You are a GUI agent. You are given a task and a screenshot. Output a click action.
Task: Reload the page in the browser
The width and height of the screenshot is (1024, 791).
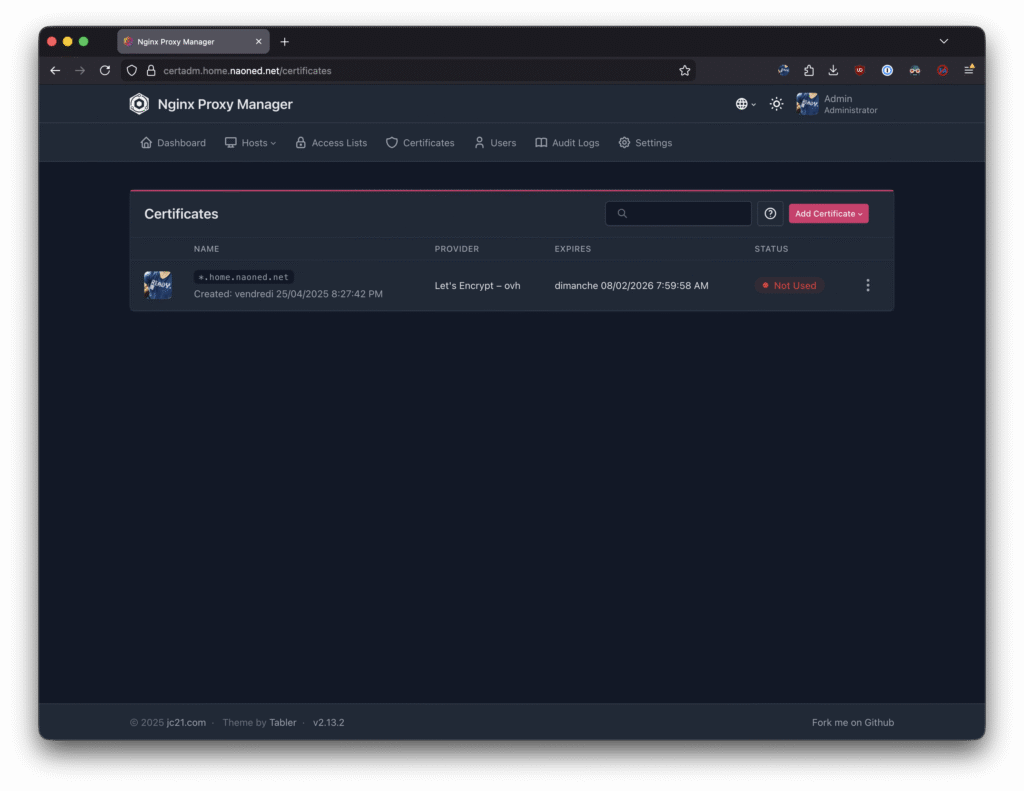click(x=105, y=71)
